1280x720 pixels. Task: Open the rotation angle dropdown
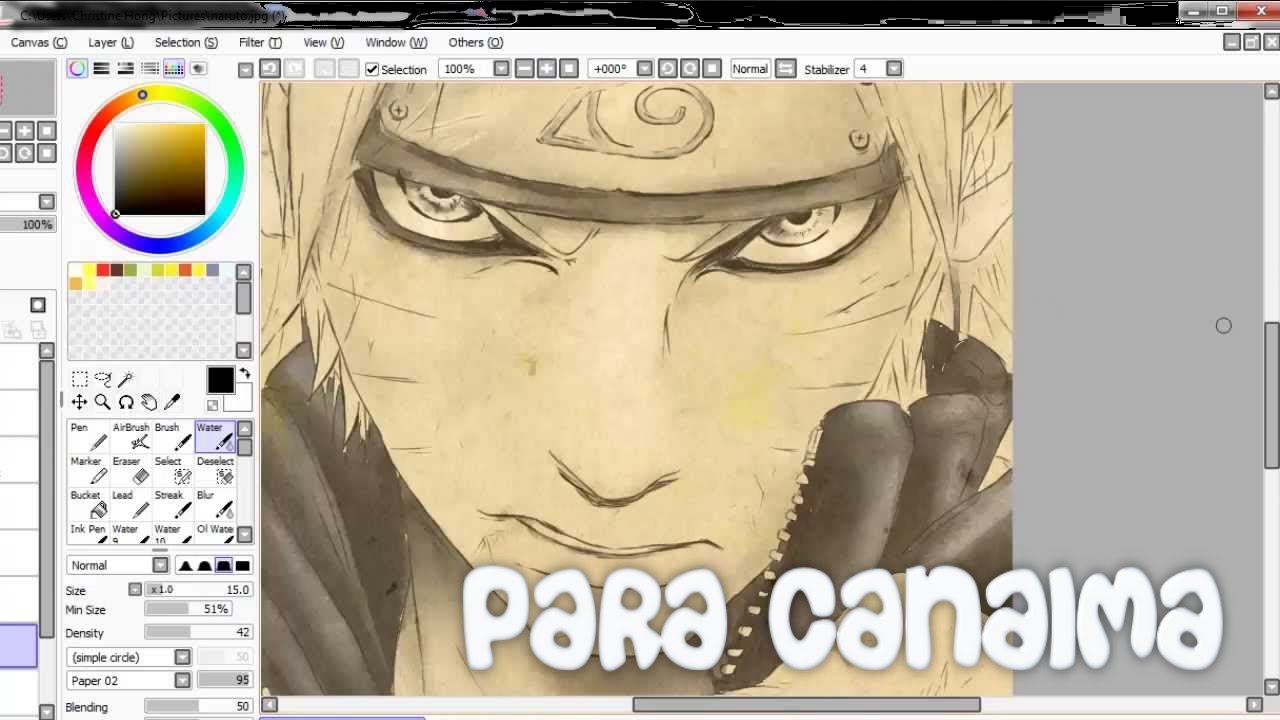[644, 69]
